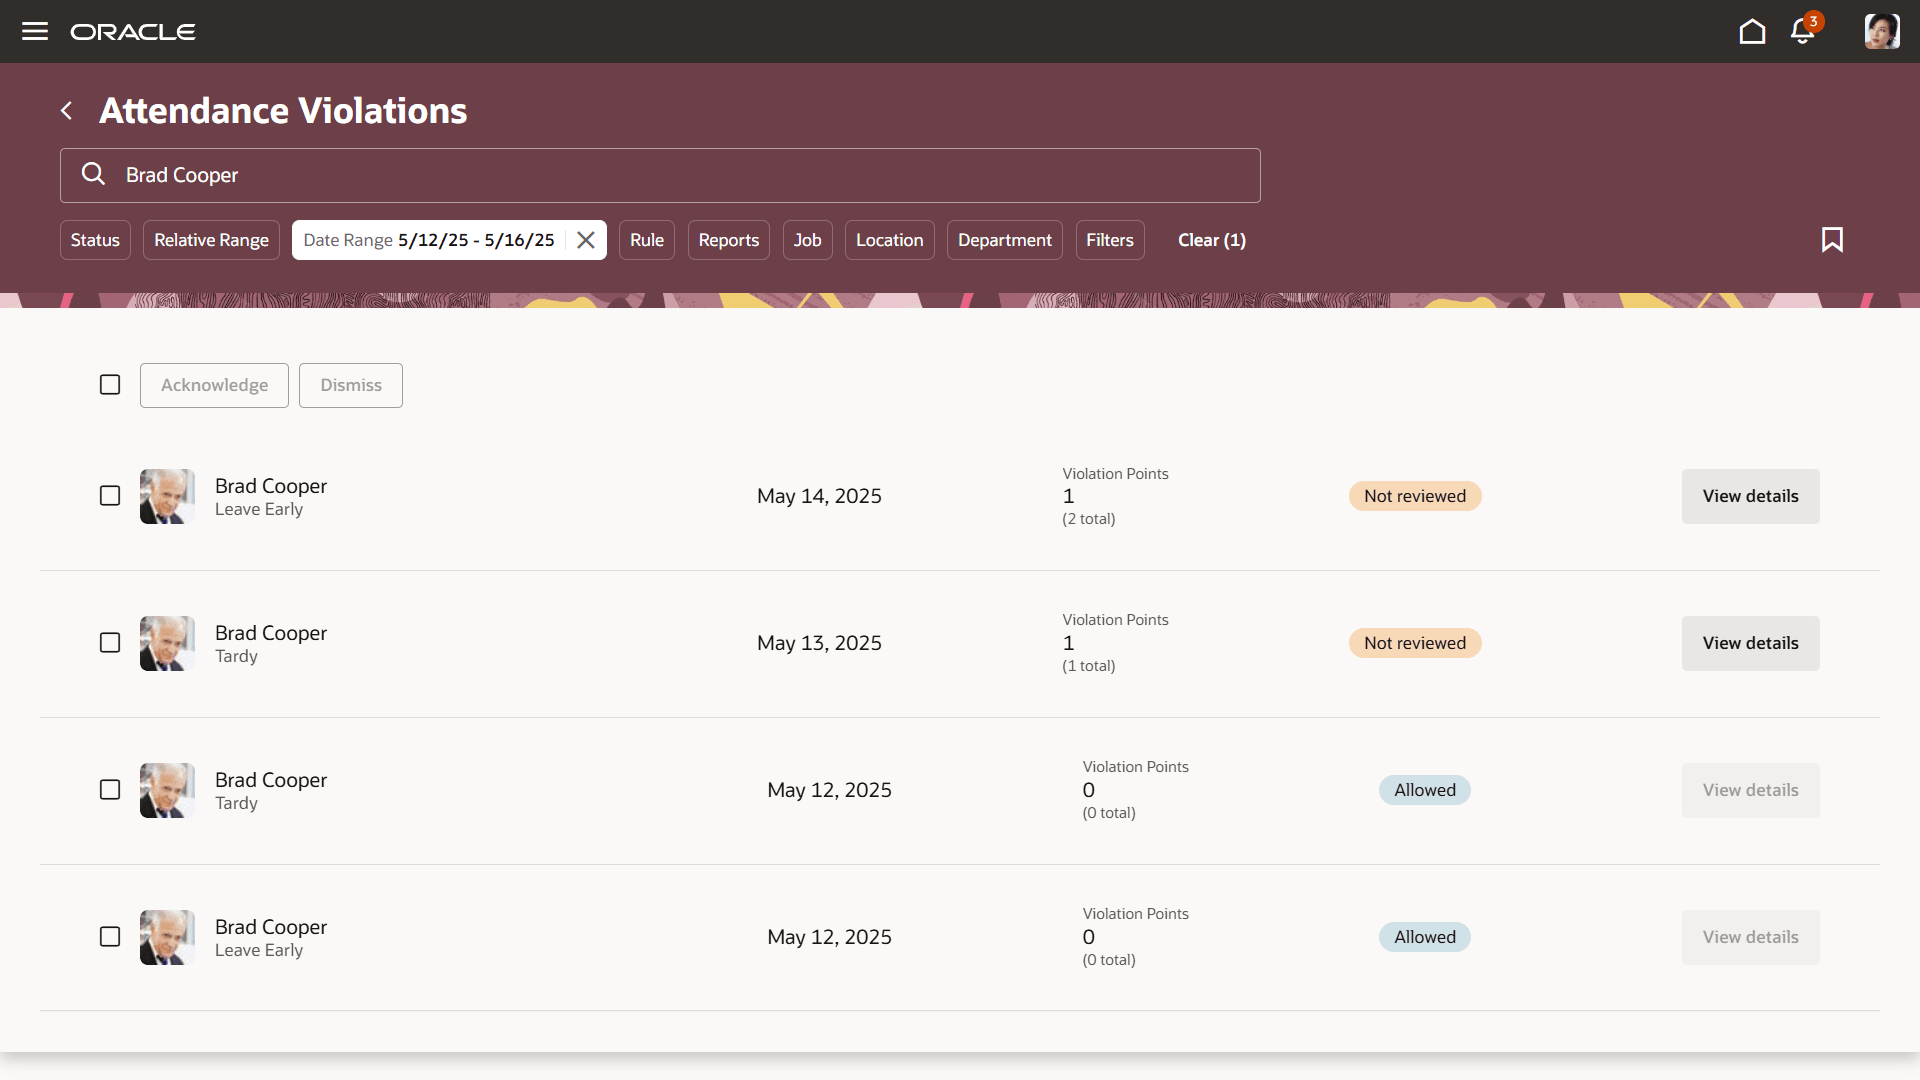
Task: Remove the Date Range filter with X
Action: tap(586, 240)
